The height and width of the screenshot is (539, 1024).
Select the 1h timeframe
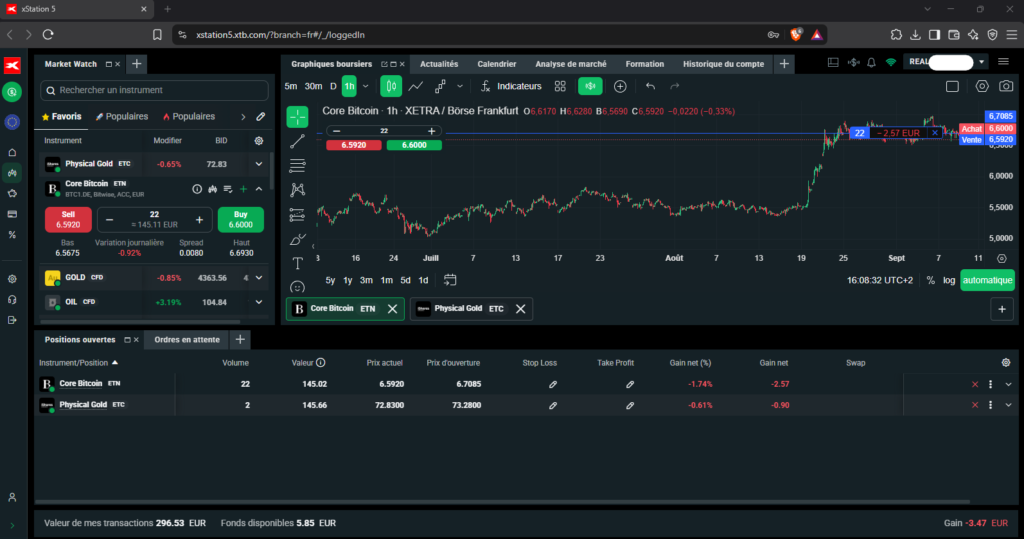coord(349,86)
